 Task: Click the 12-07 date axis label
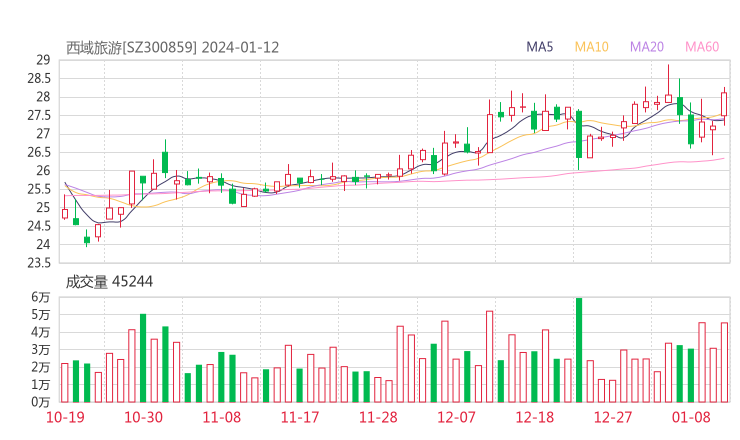click(x=456, y=417)
